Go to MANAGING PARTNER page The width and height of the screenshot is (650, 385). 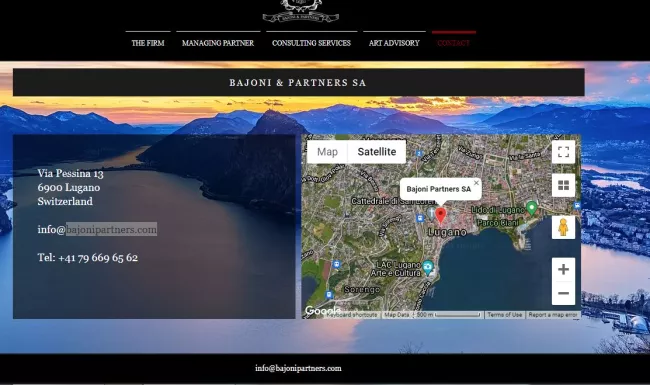point(218,43)
